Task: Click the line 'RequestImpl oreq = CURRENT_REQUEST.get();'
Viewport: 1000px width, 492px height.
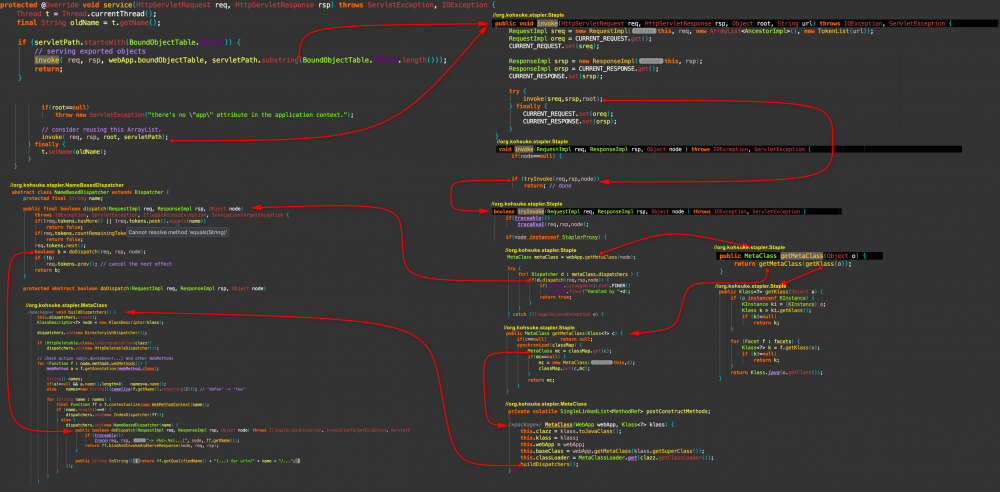Action: pos(580,38)
